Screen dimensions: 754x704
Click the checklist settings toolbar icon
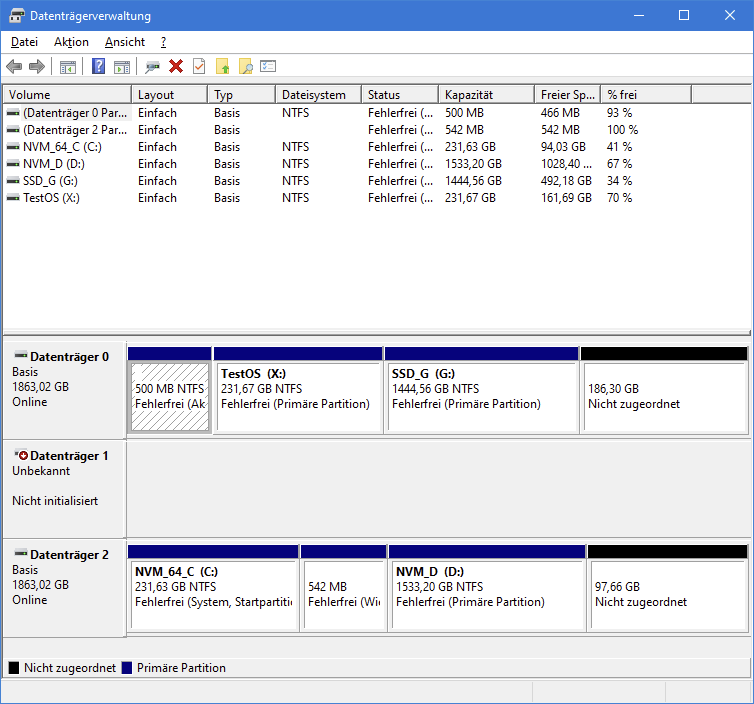[268, 66]
